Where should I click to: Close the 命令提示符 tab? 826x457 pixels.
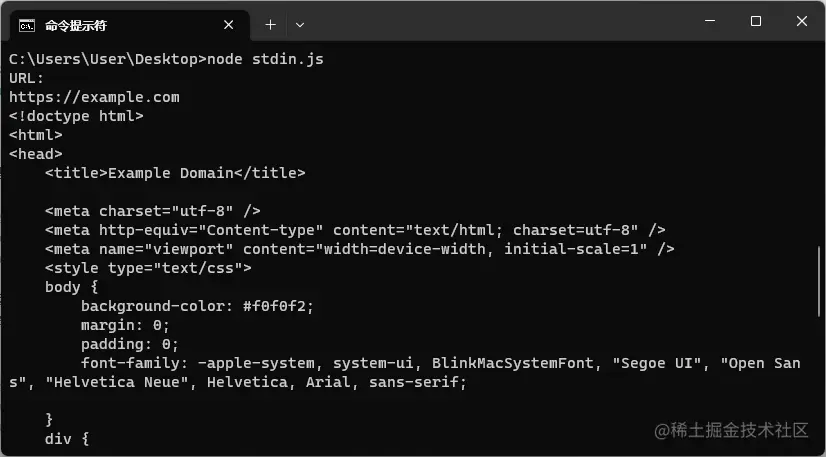click(x=229, y=25)
